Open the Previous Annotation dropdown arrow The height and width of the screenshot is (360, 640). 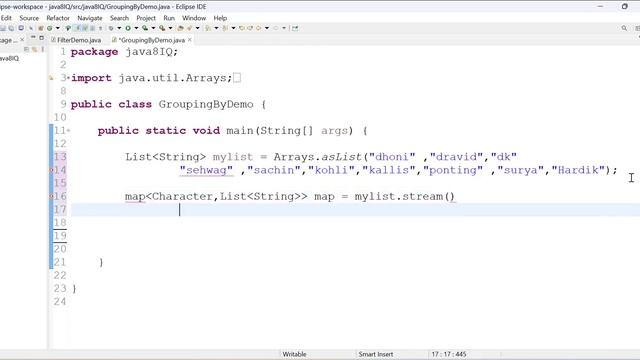pyautogui.click(x=233, y=28)
